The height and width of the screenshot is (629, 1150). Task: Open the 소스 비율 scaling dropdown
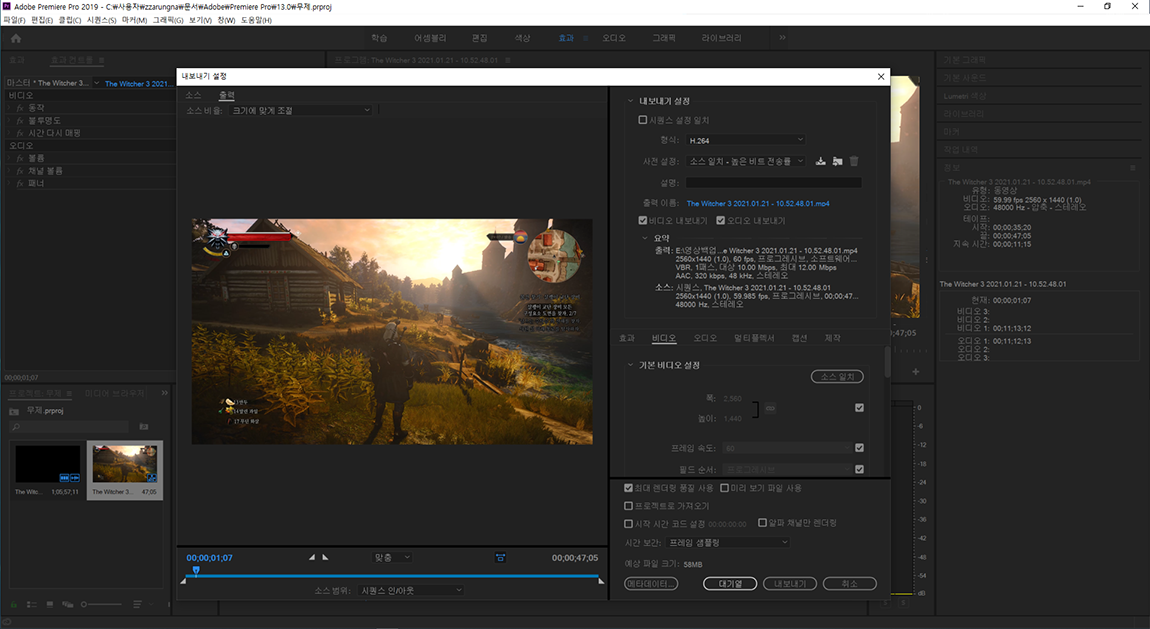click(x=301, y=111)
